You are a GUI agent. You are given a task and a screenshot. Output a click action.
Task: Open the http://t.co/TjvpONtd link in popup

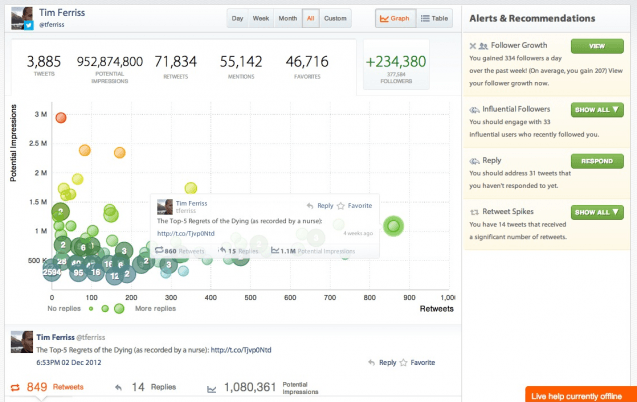click(186, 233)
